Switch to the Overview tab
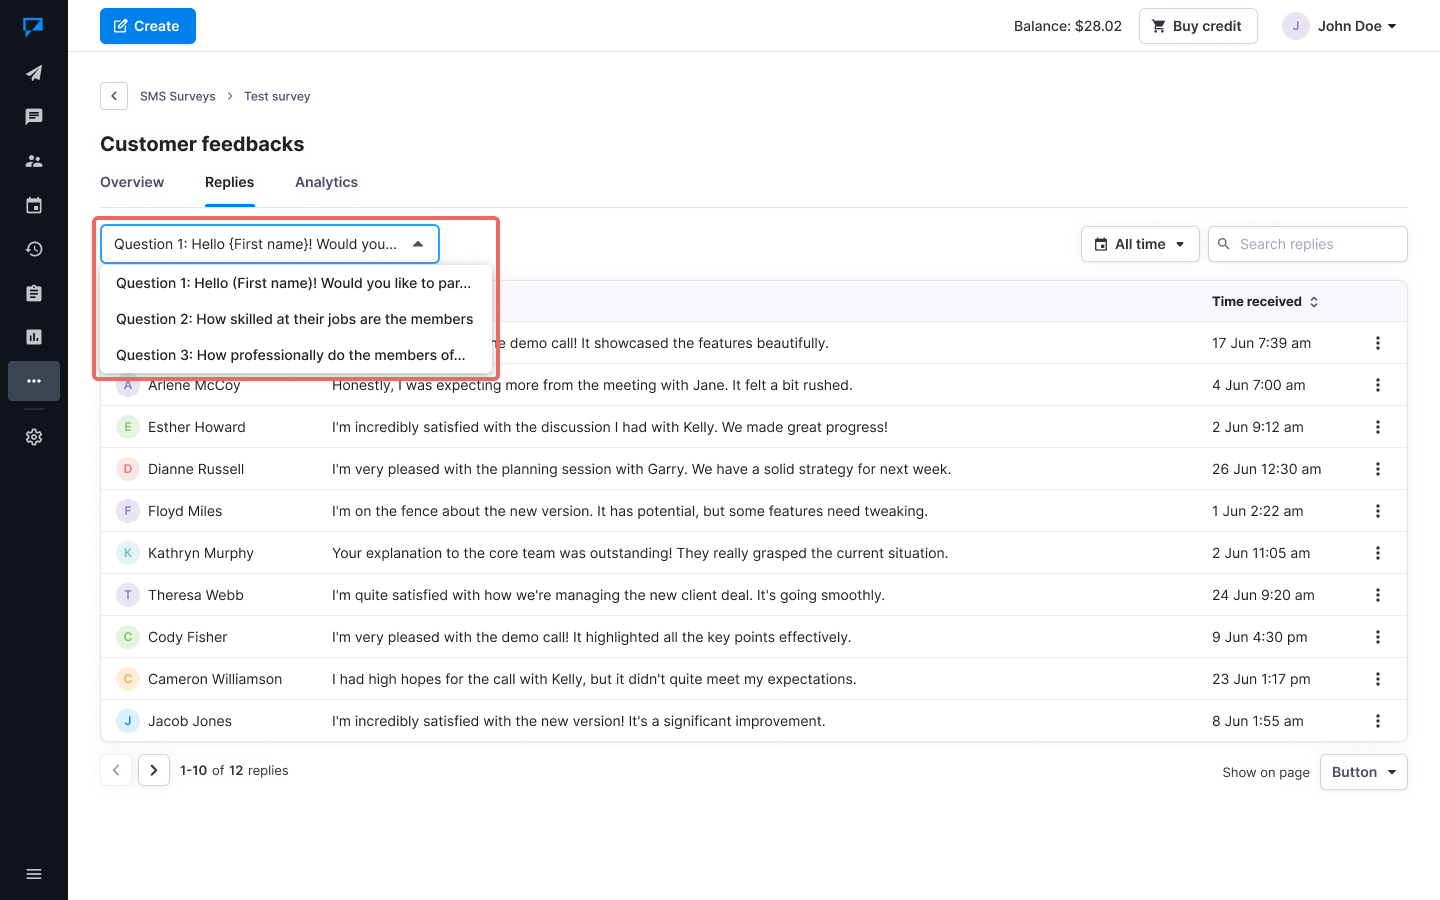 (132, 182)
